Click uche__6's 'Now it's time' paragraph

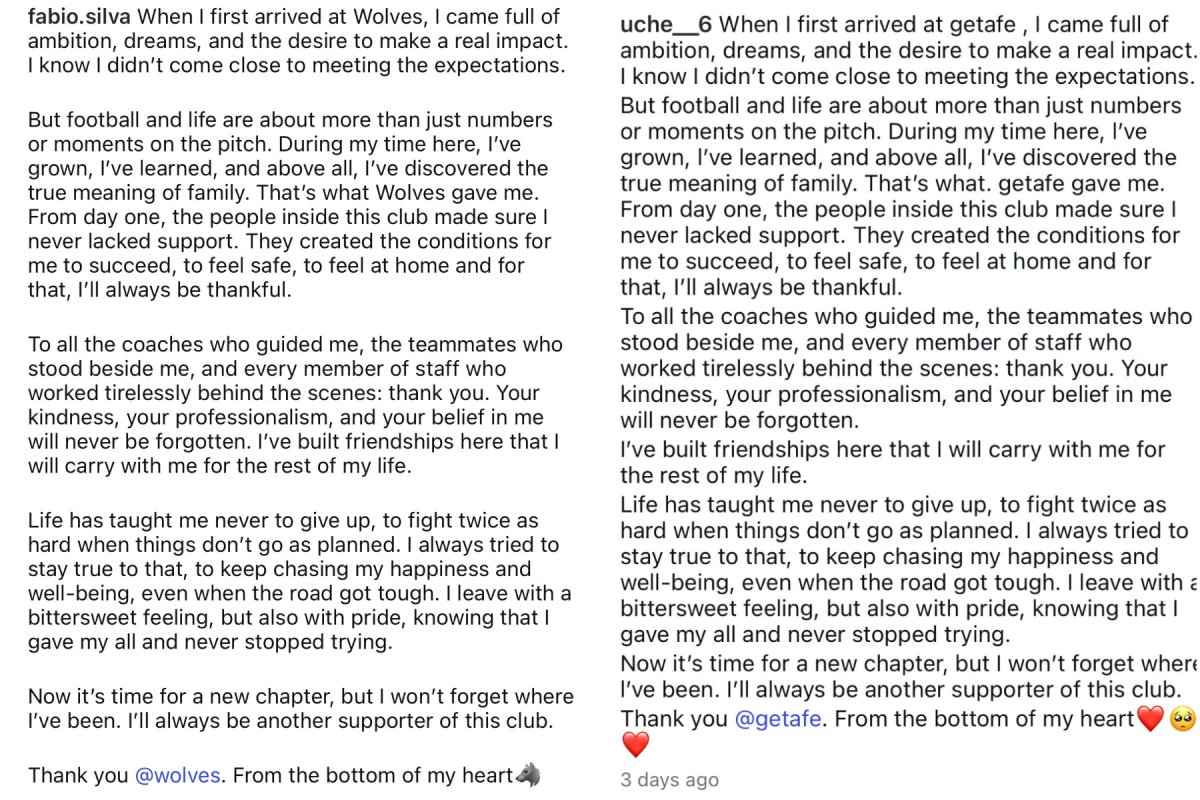tap(908, 676)
